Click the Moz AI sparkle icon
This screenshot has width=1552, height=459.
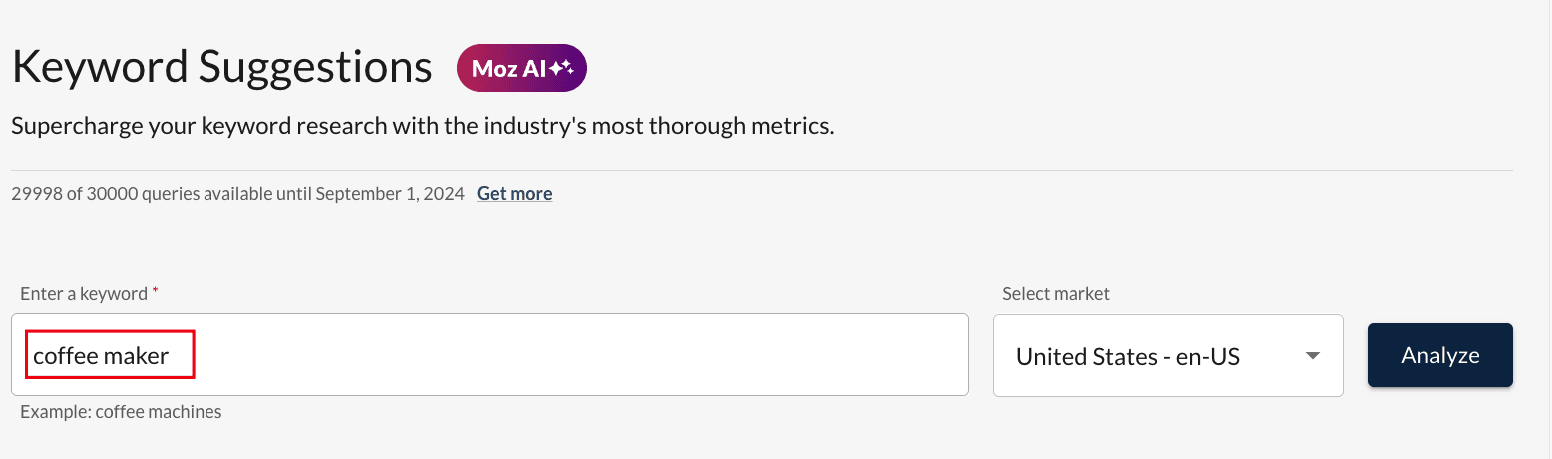561,68
